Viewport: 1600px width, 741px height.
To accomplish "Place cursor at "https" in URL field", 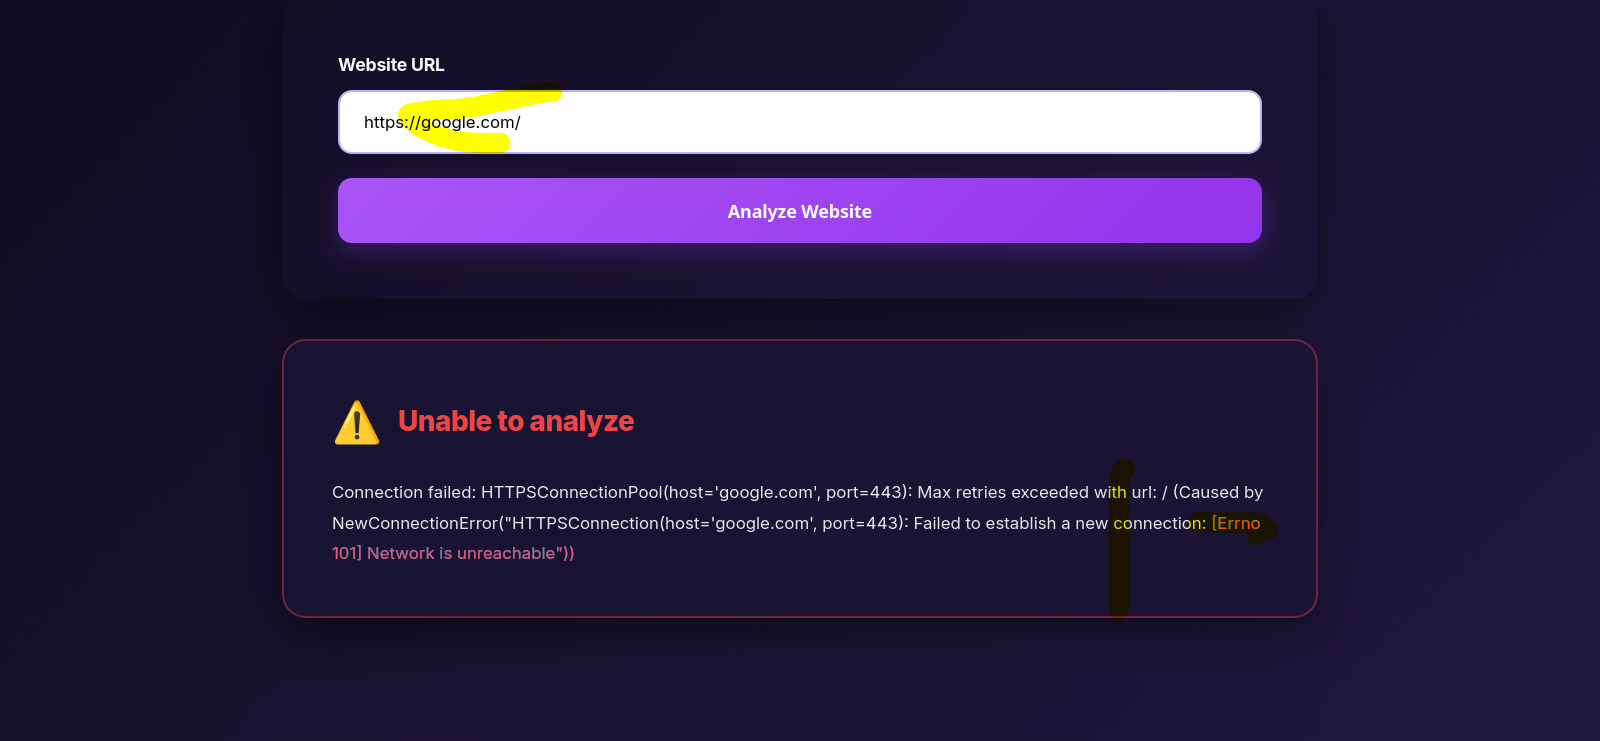I will (383, 122).
